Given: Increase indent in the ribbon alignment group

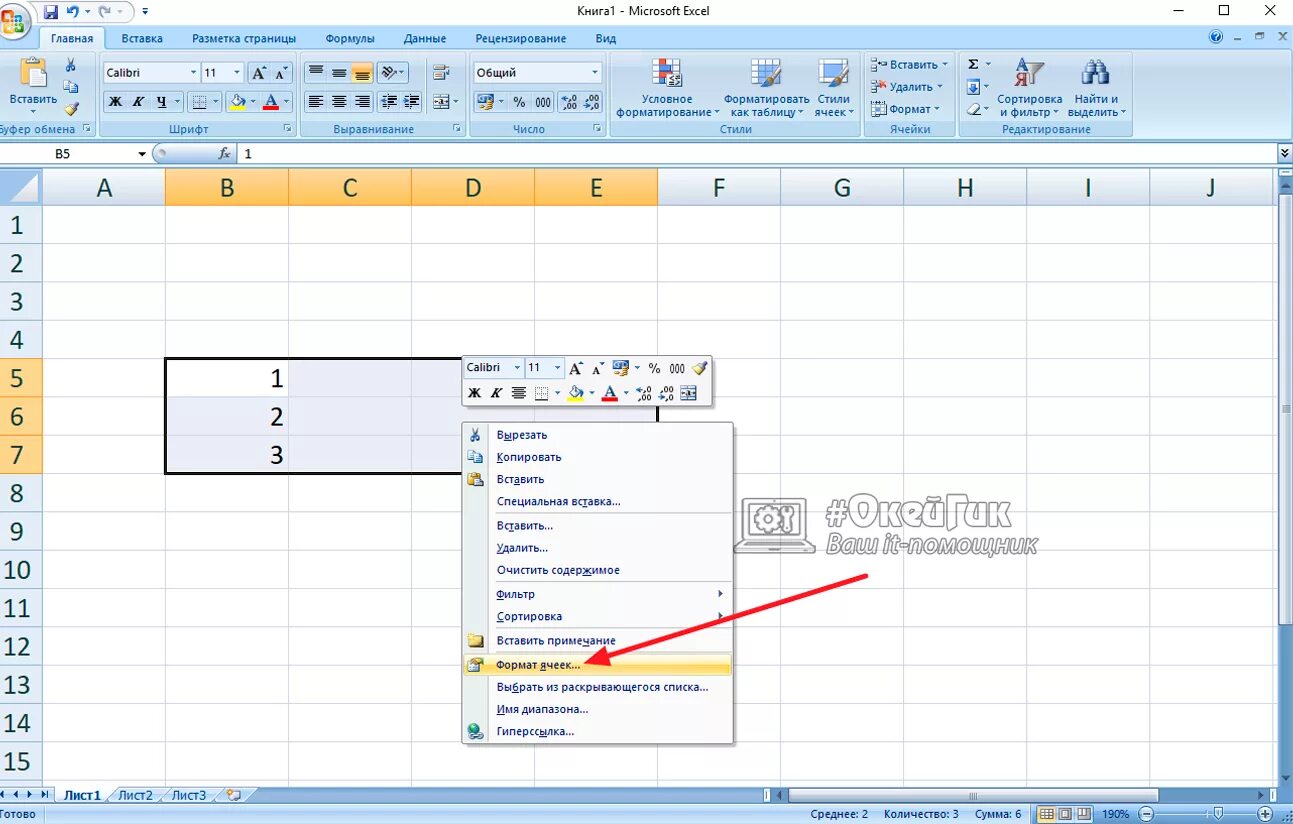Looking at the screenshot, I should (409, 101).
